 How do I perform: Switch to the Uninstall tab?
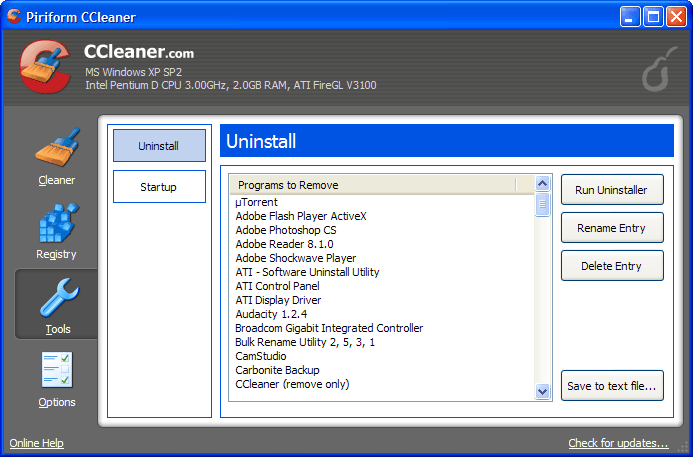159,146
